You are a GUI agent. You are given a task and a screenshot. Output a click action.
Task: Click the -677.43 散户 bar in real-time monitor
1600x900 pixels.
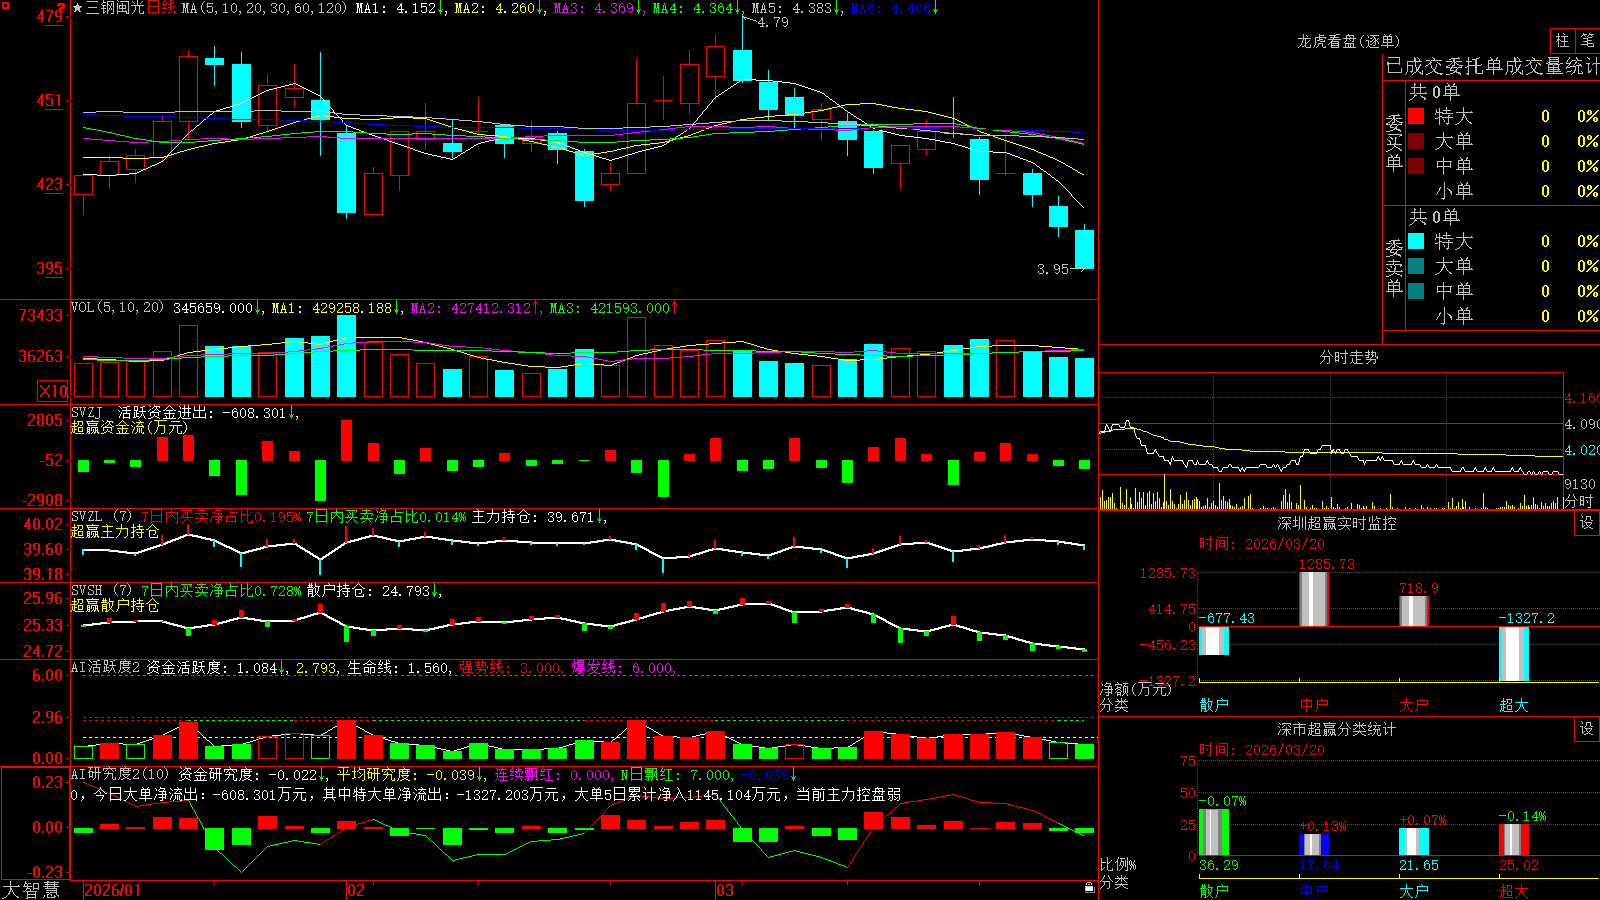tap(1214, 641)
